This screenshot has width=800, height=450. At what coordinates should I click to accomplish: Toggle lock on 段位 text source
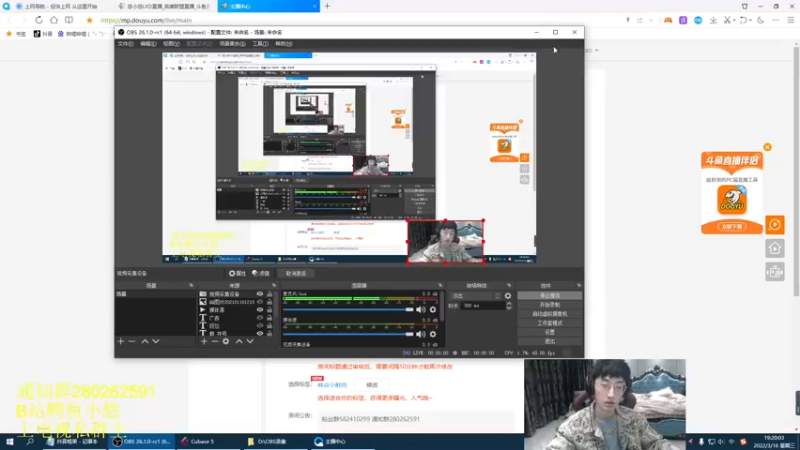click(269, 326)
